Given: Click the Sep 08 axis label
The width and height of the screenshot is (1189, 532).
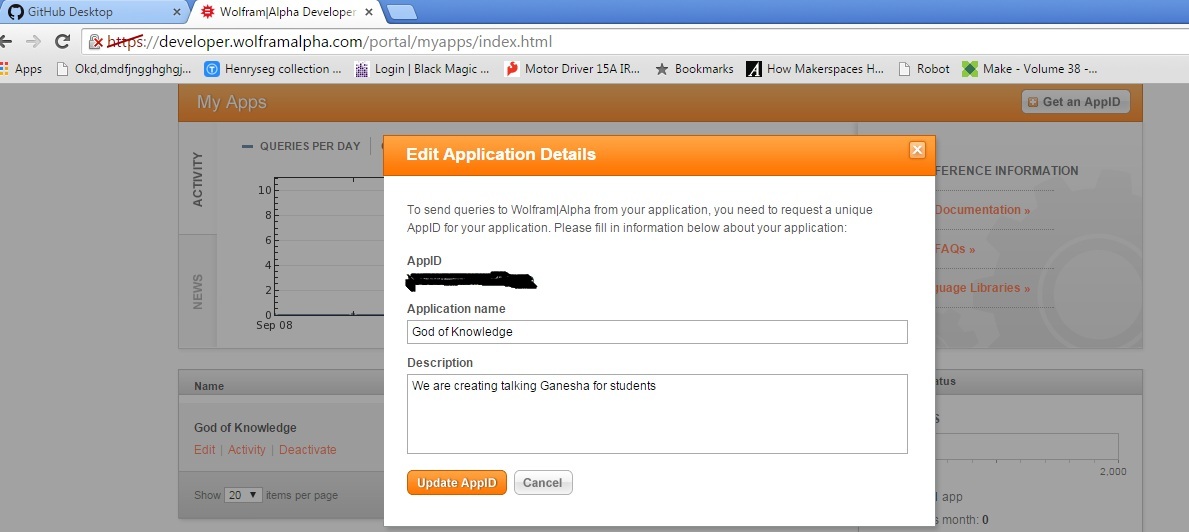Looking at the screenshot, I should tap(274, 325).
